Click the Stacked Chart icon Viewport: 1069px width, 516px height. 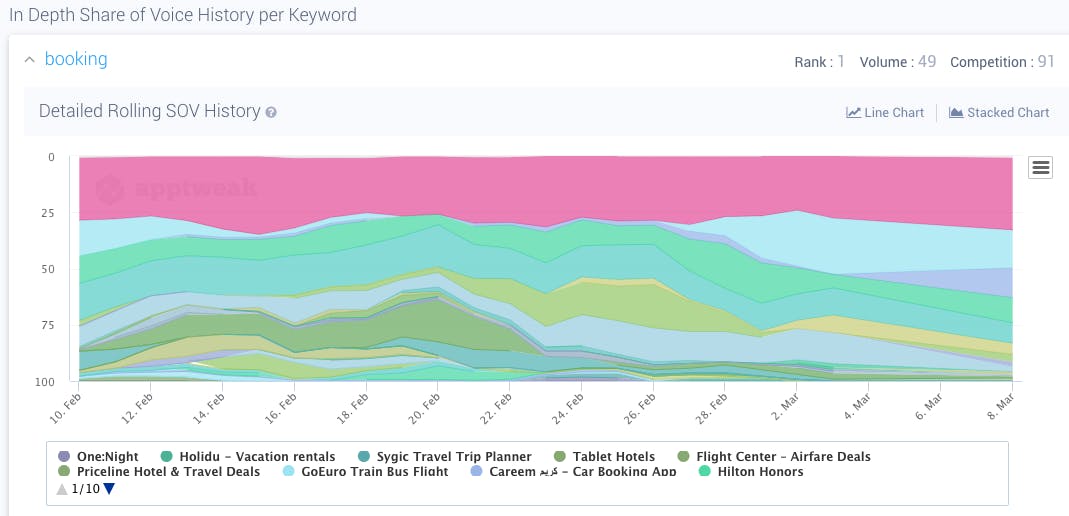[x=955, y=113]
